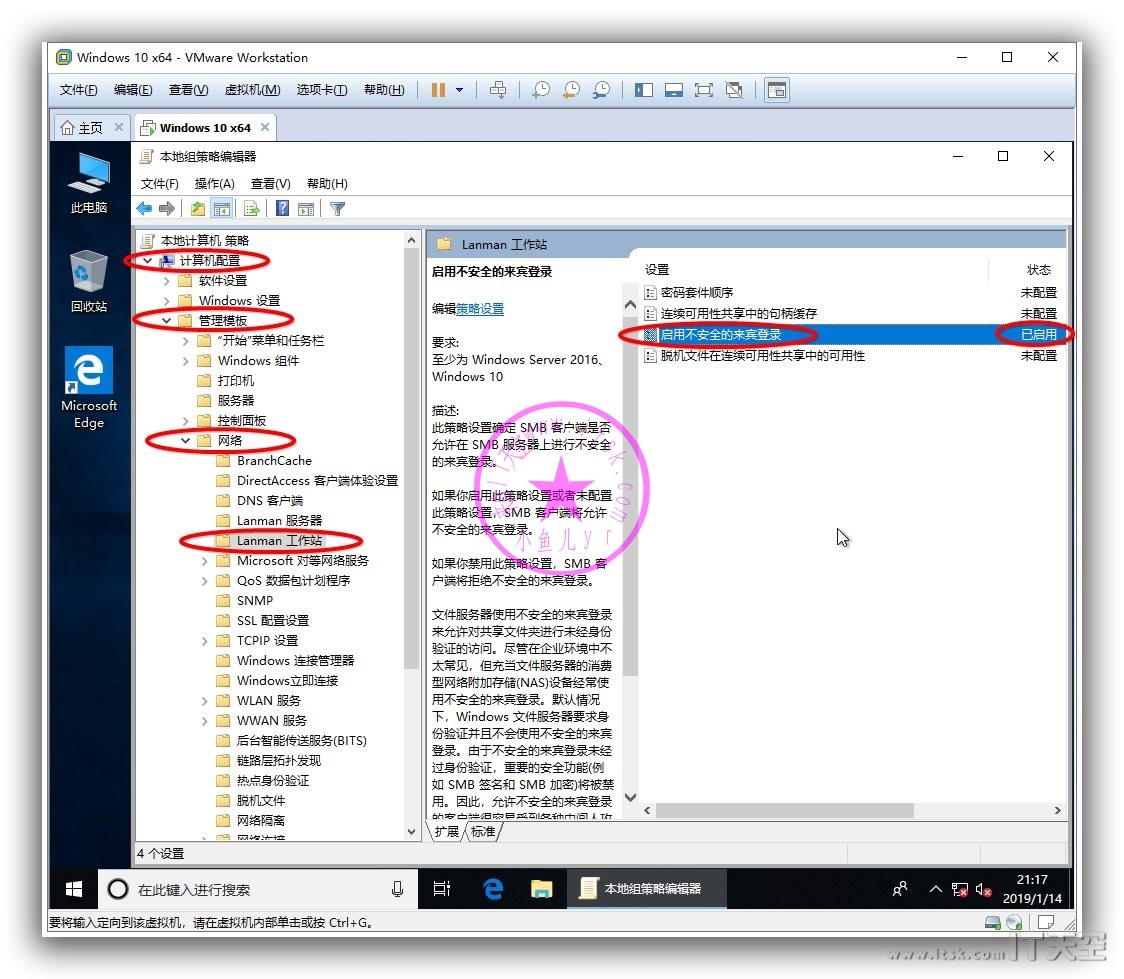
Task: Expand the TCPIP 设置 tree node
Action: (x=205, y=641)
